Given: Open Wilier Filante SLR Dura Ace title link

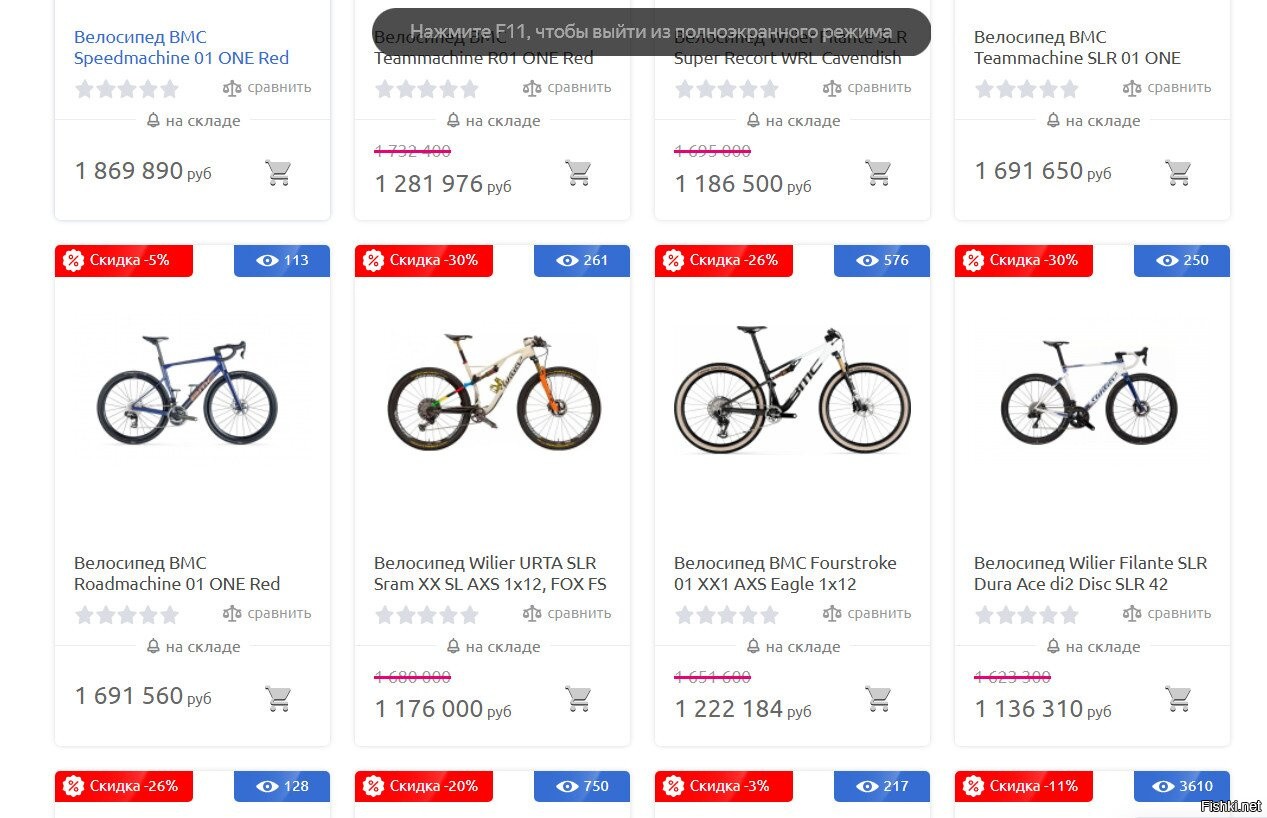Looking at the screenshot, I should click(1090, 573).
